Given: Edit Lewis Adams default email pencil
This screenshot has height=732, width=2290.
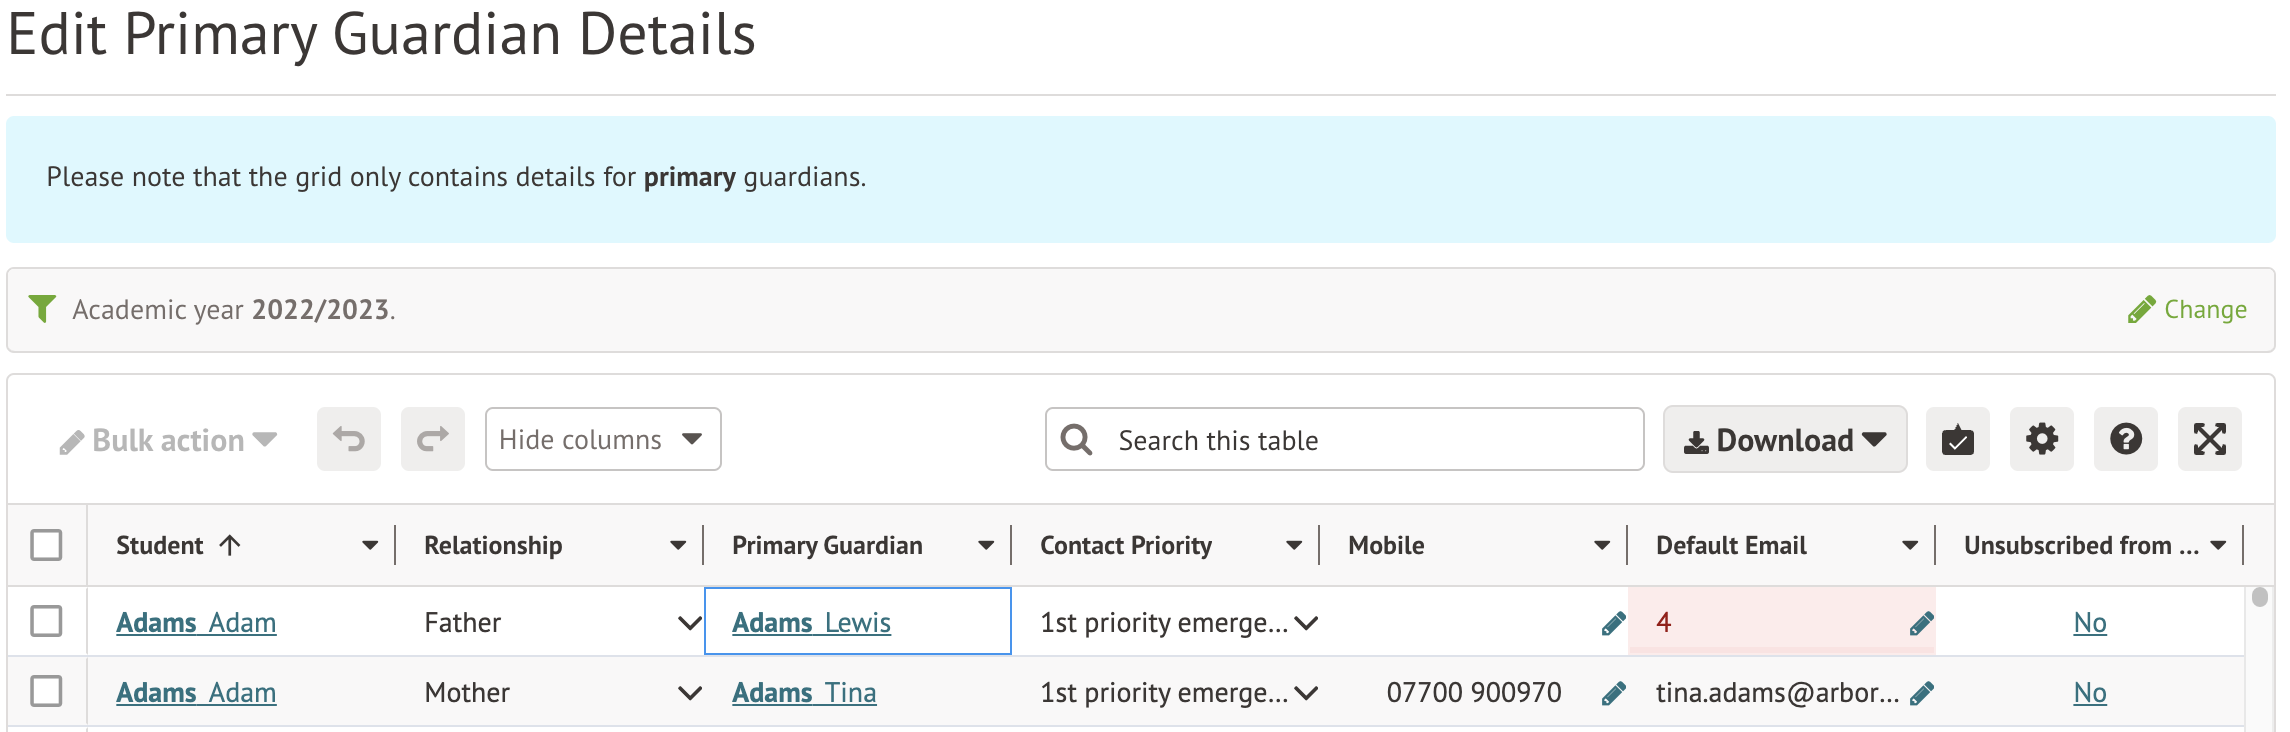Looking at the screenshot, I should (x=1921, y=623).
